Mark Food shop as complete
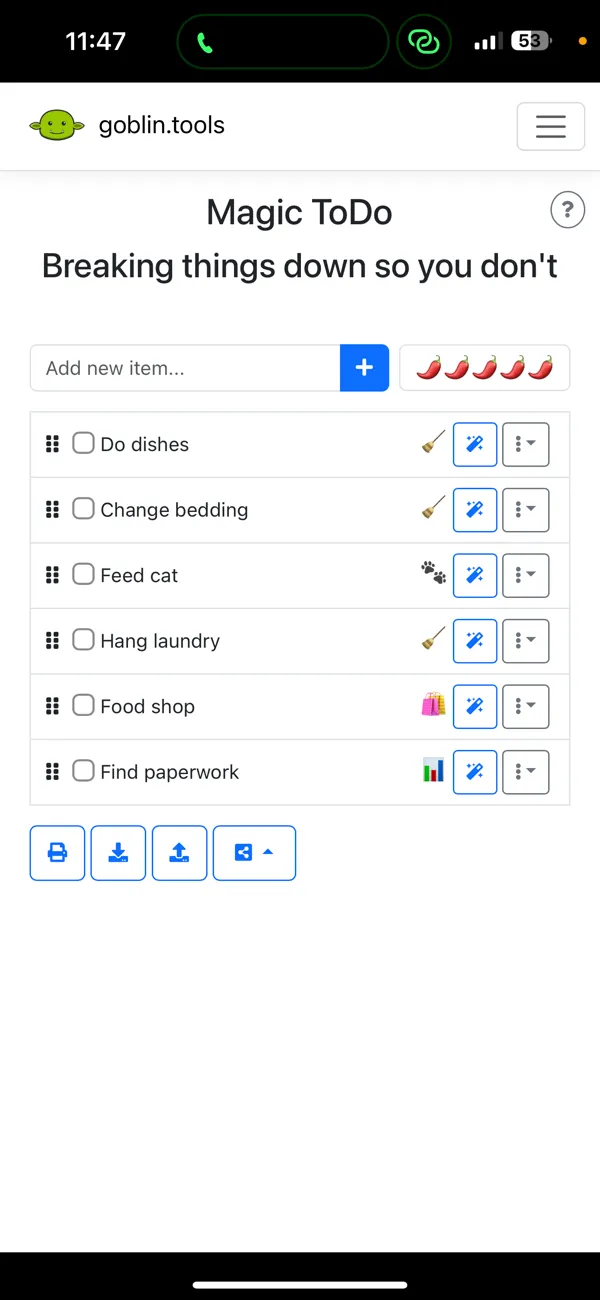Screen dimensions: 600x1300 (84, 706)
